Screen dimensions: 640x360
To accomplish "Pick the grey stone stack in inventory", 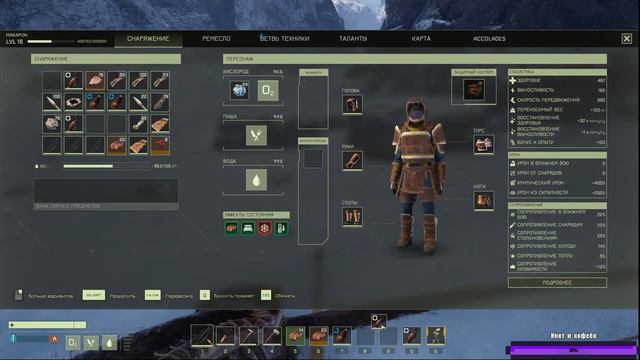I will click(52, 124).
